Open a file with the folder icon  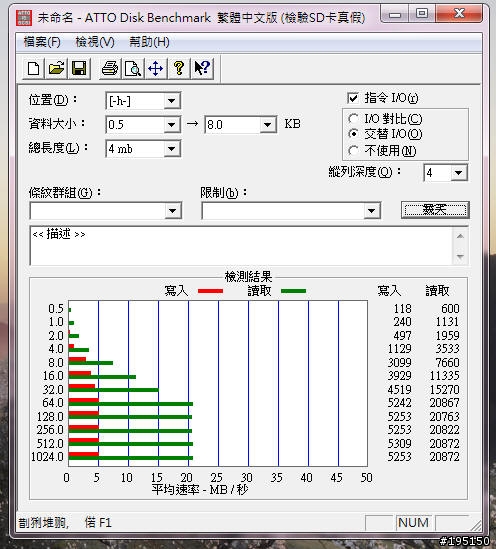56,68
